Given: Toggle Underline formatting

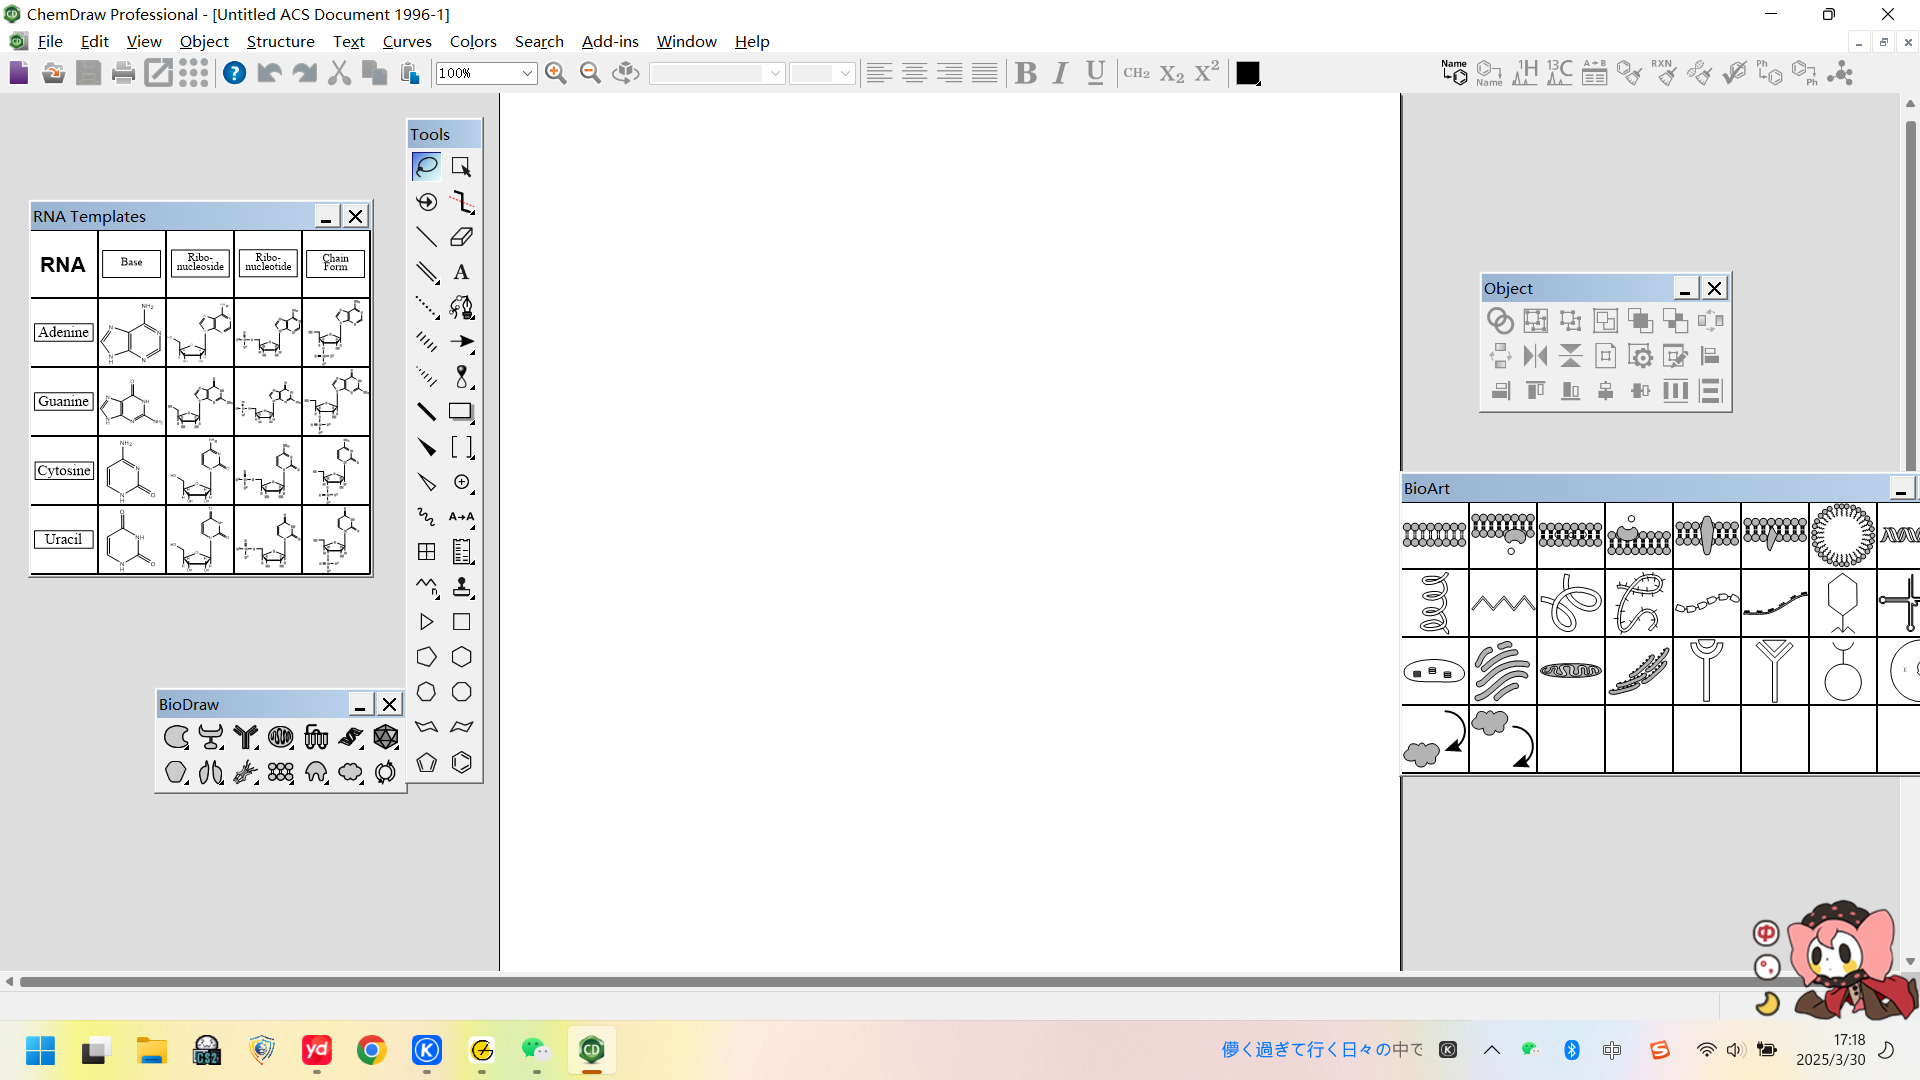Looking at the screenshot, I should (x=1095, y=73).
